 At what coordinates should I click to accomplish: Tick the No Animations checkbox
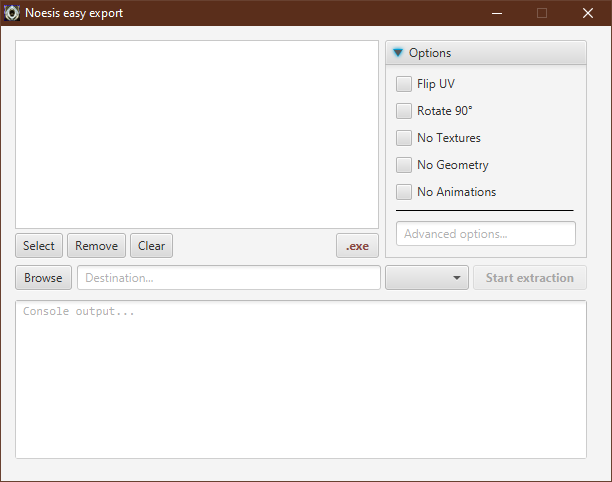(x=404, y=192)
